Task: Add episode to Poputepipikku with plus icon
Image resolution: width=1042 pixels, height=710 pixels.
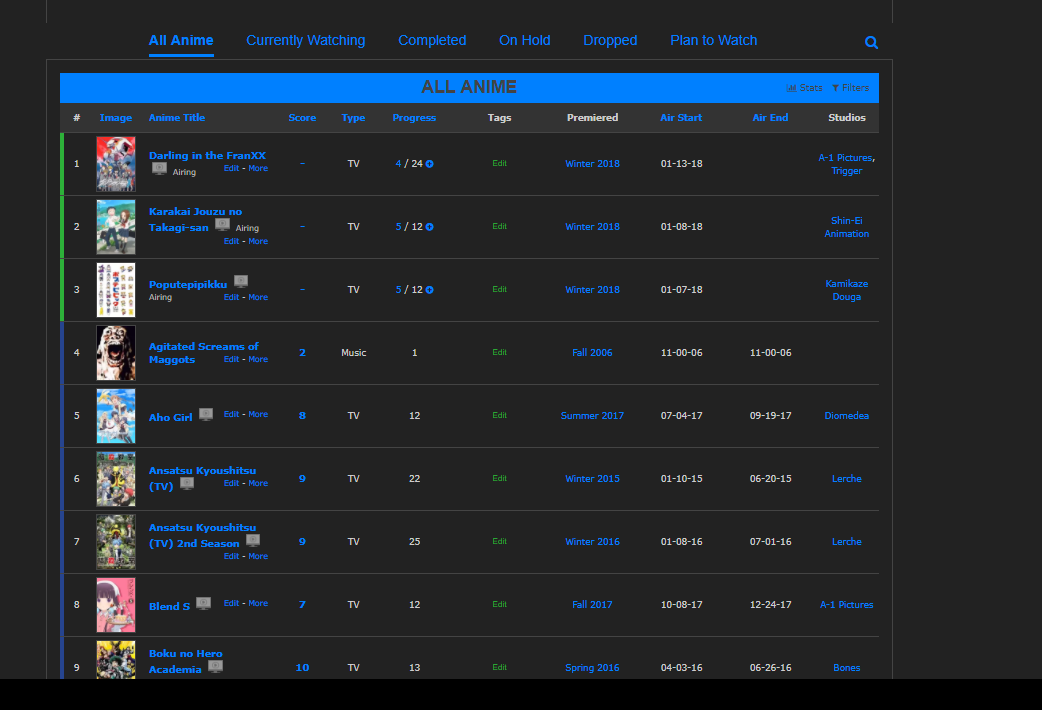Action: point(429,290)
